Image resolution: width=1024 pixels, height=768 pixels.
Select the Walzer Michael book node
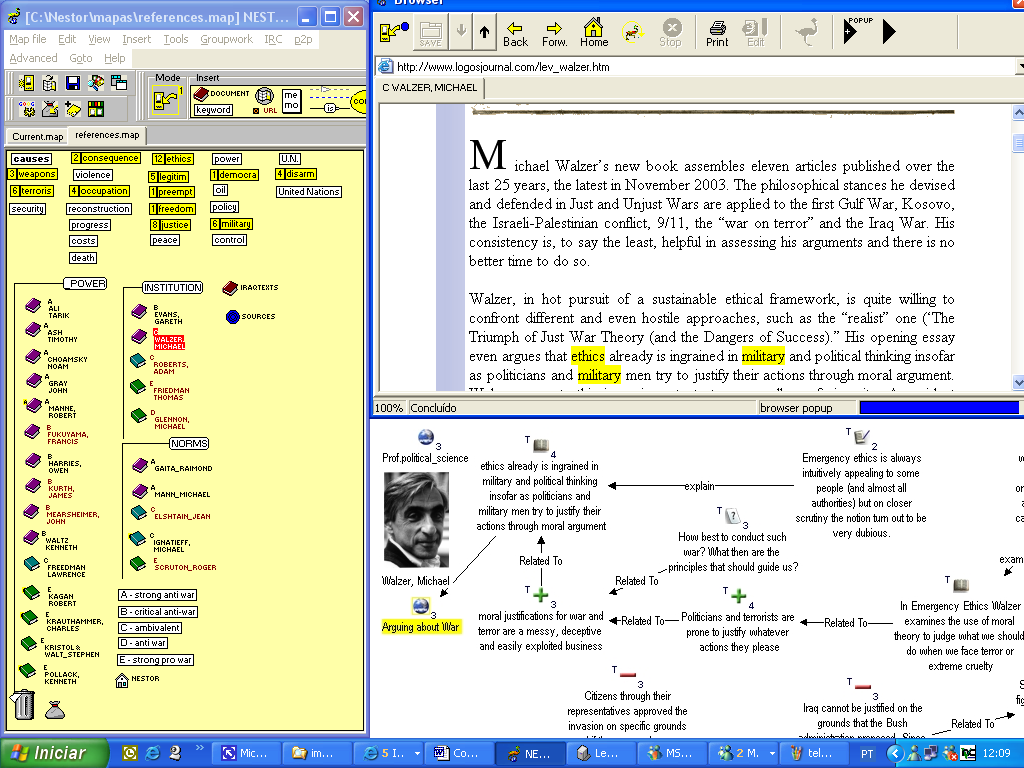pyautogui.click(x=139, y=337)
